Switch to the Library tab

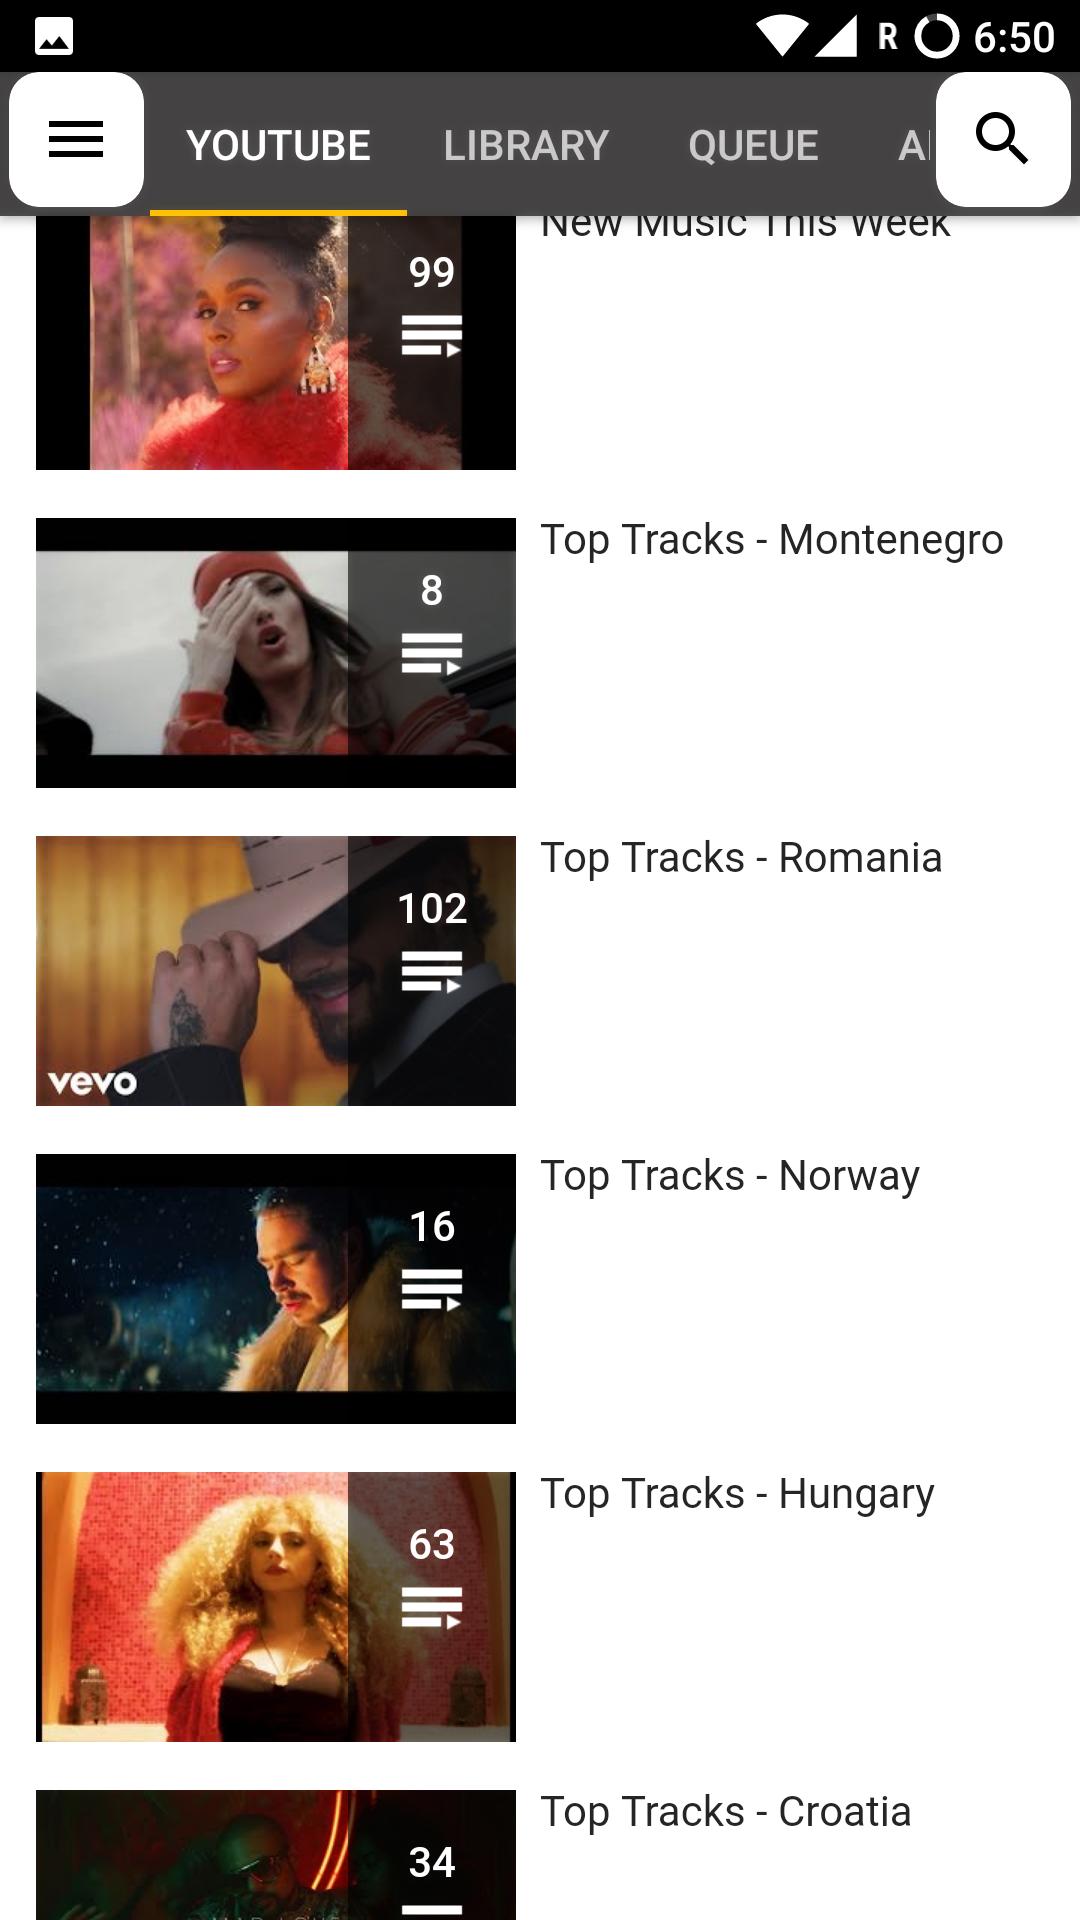tap(526, 145)
